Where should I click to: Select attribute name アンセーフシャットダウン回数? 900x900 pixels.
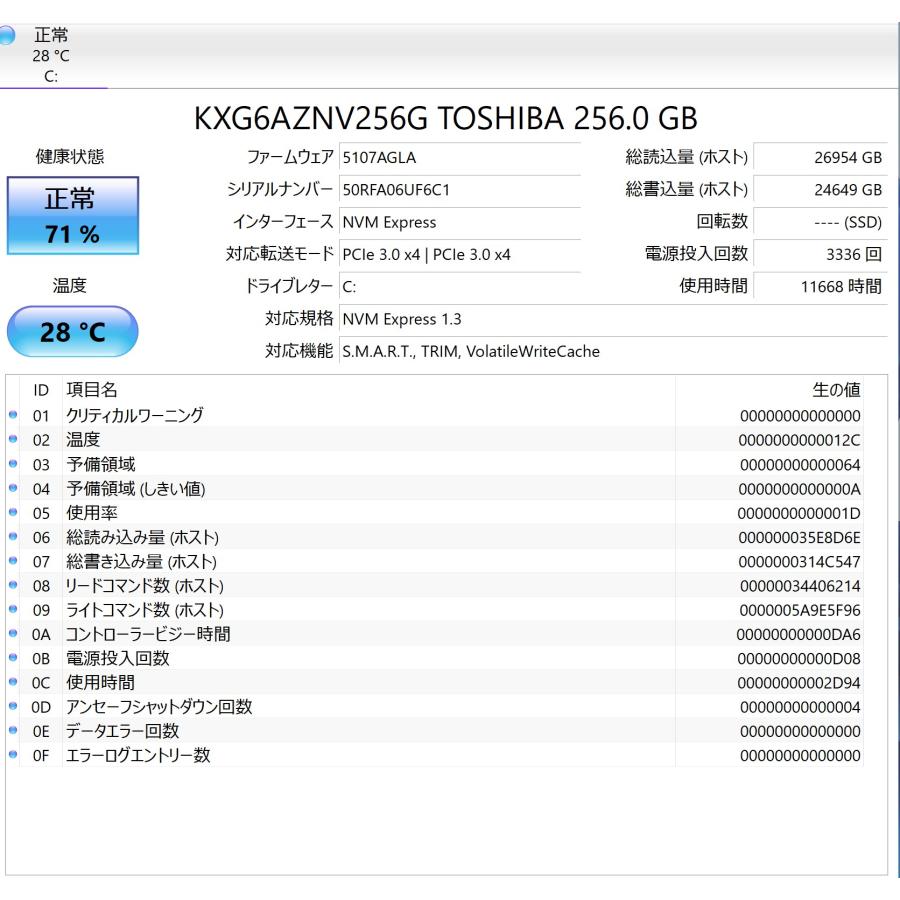(159, 707)
